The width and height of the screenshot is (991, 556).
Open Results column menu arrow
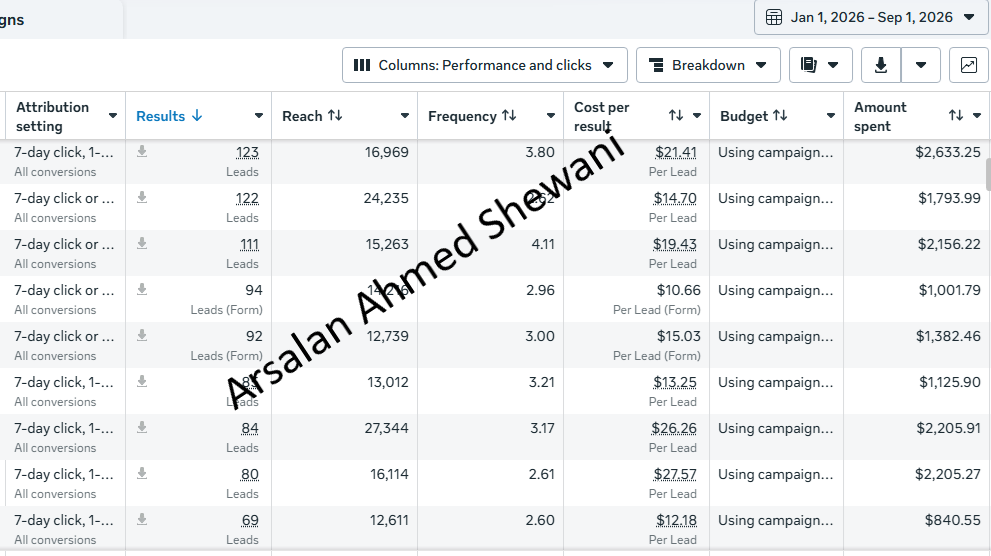[258, 116]
